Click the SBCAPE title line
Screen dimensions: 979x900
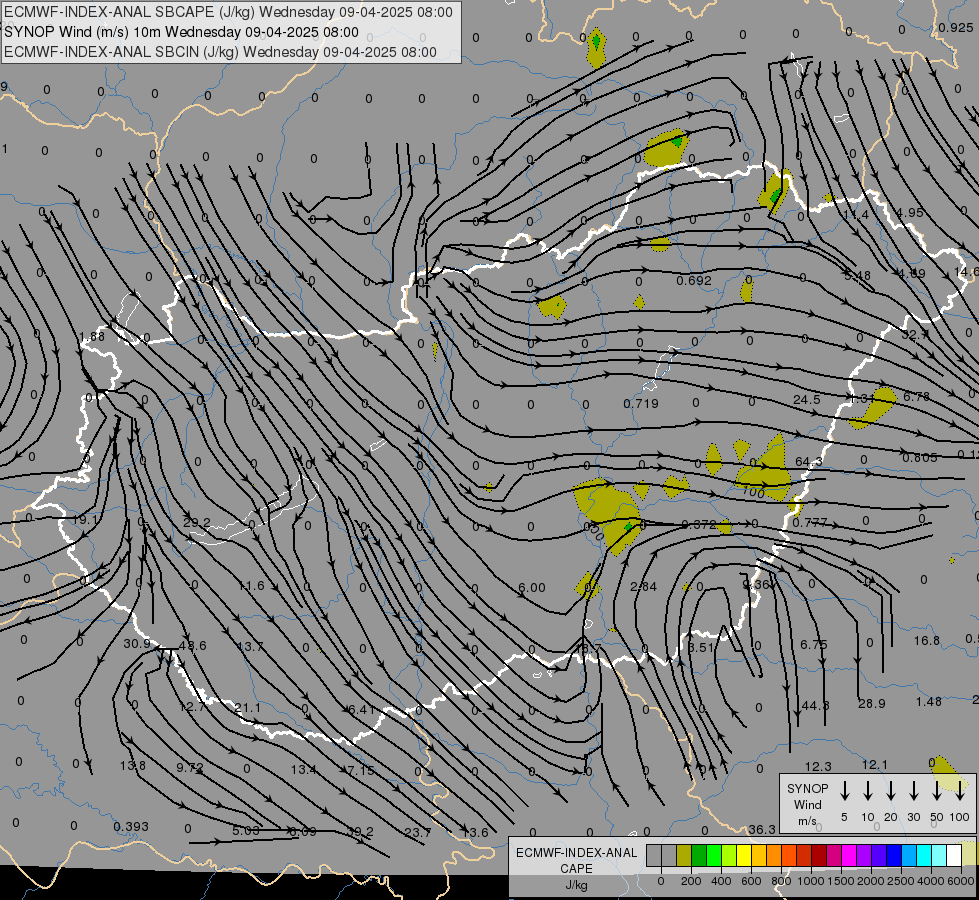[x=228, y=12]
